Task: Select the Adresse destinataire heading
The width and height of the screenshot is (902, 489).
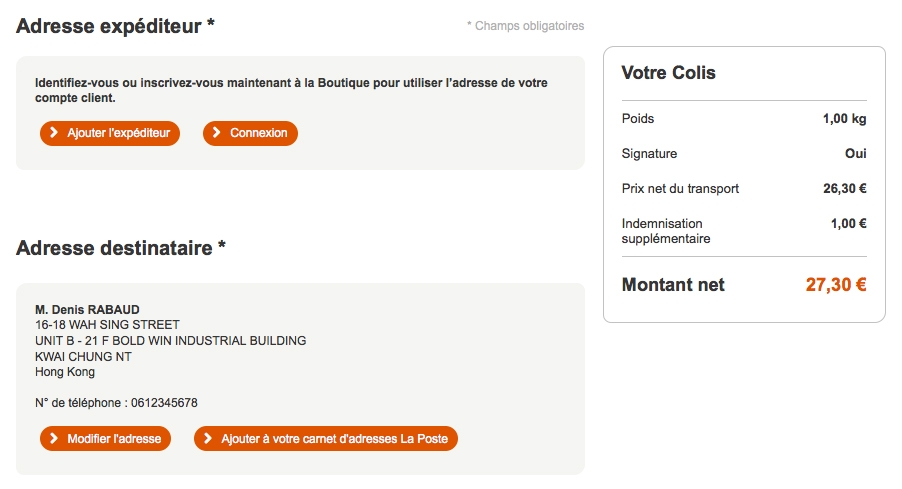Action: [120, 247]
